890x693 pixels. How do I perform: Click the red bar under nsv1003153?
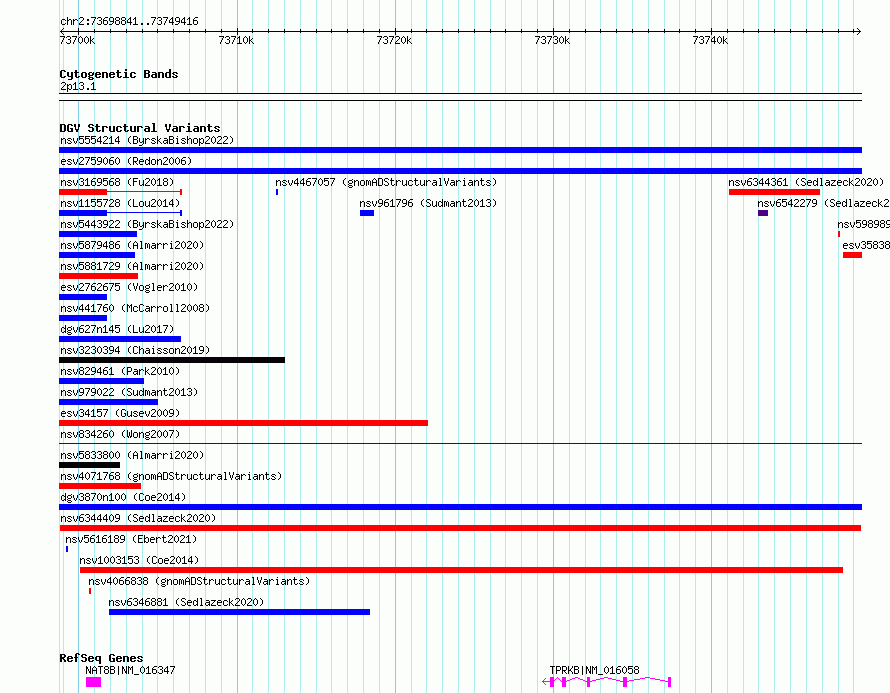coord(461,570)
